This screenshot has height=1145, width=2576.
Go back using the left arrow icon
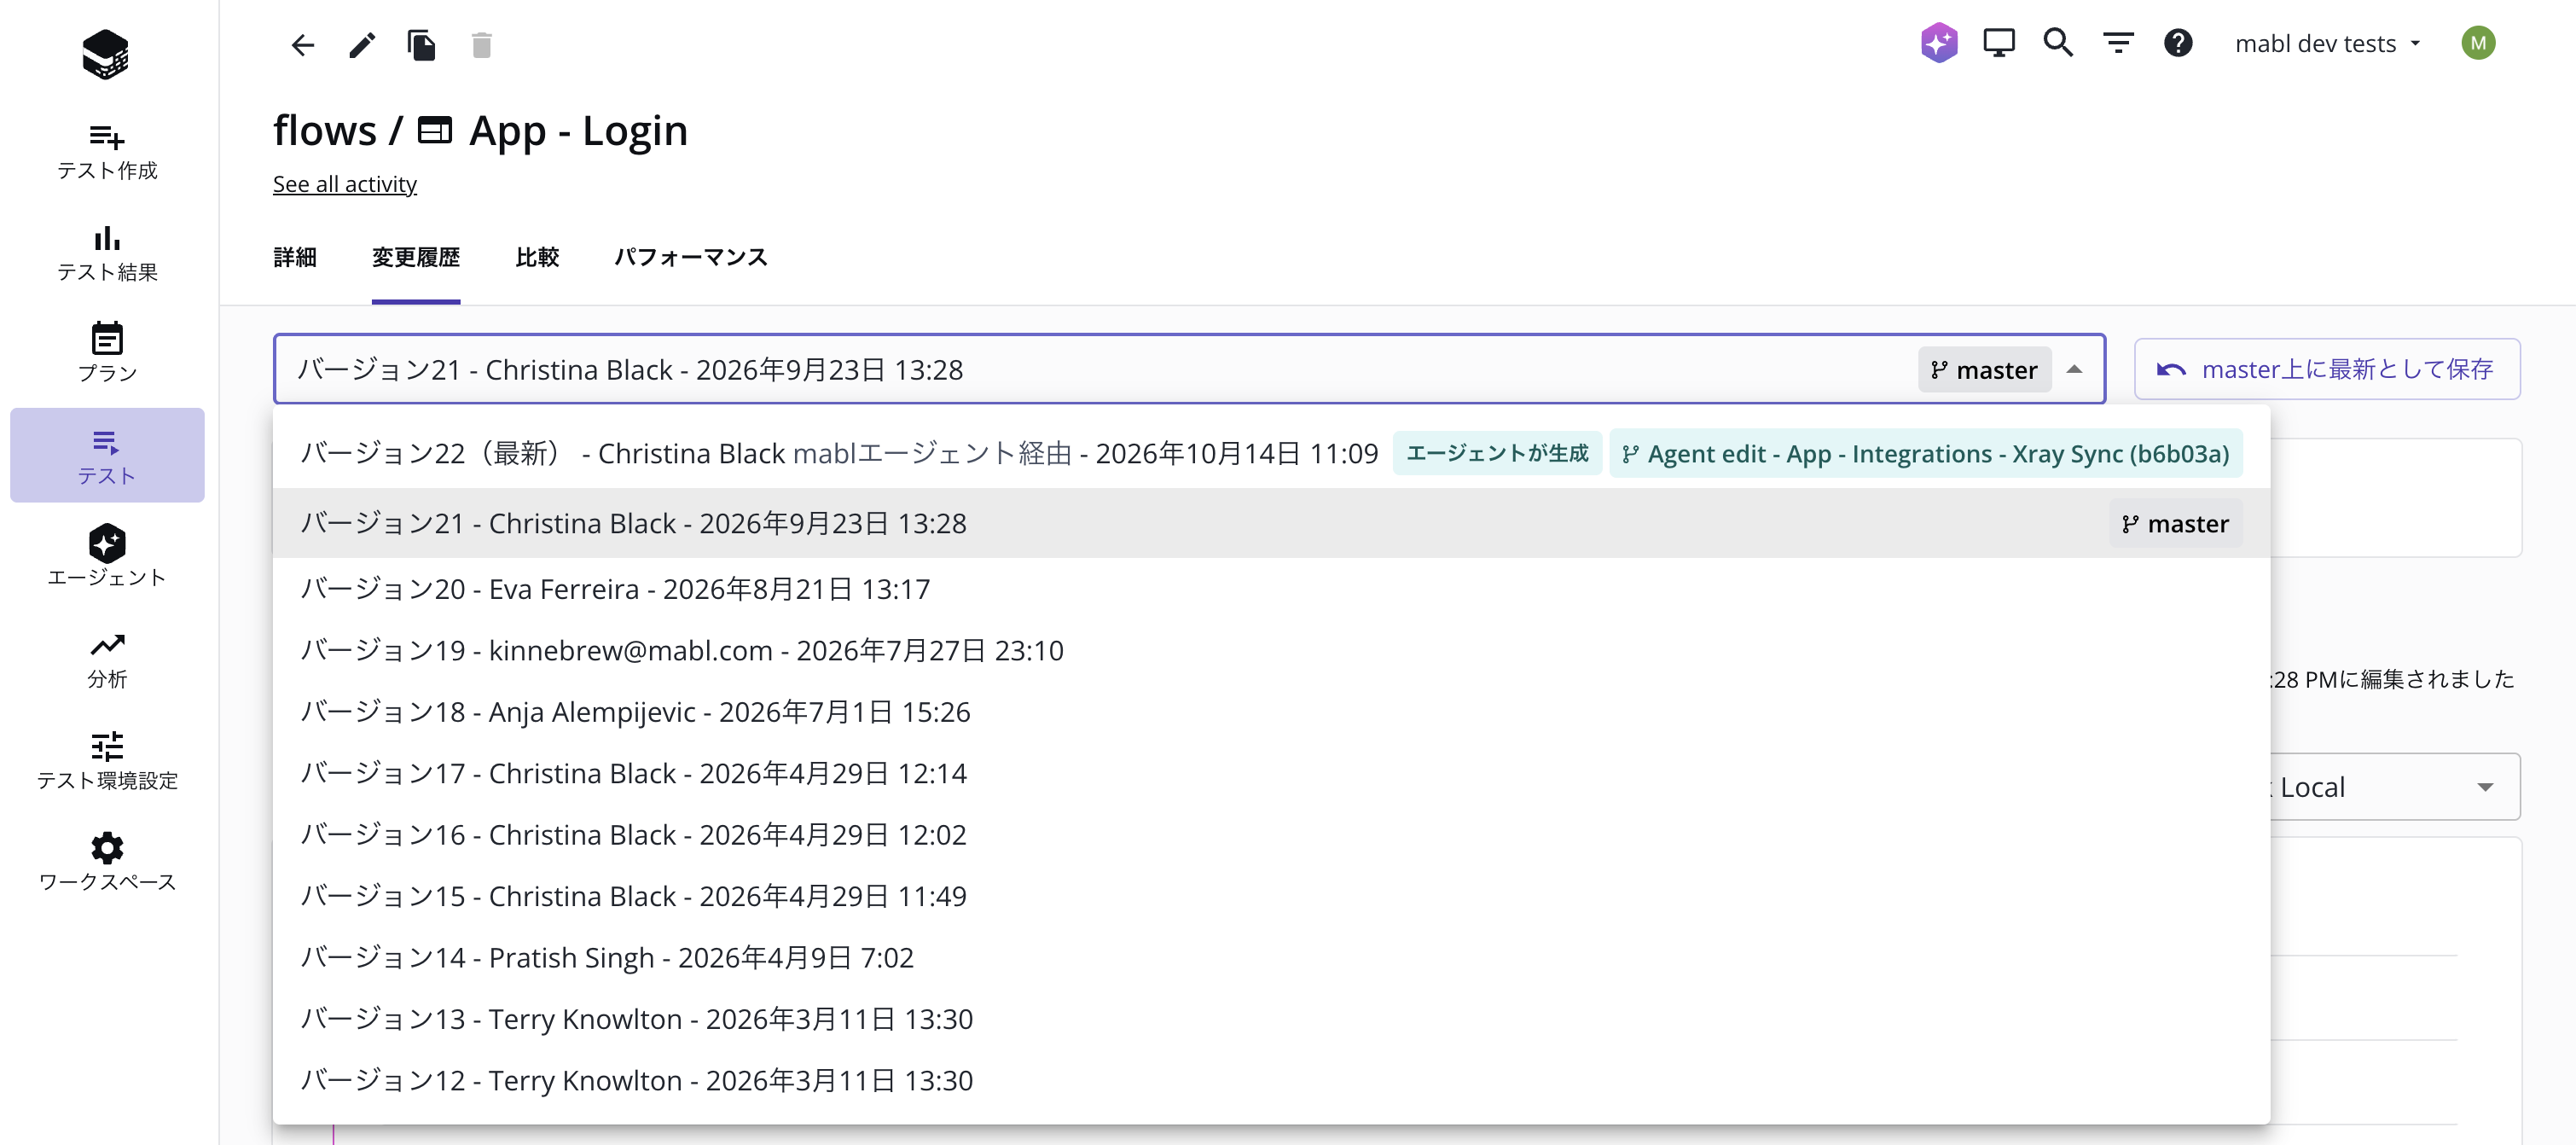(302, 45)
